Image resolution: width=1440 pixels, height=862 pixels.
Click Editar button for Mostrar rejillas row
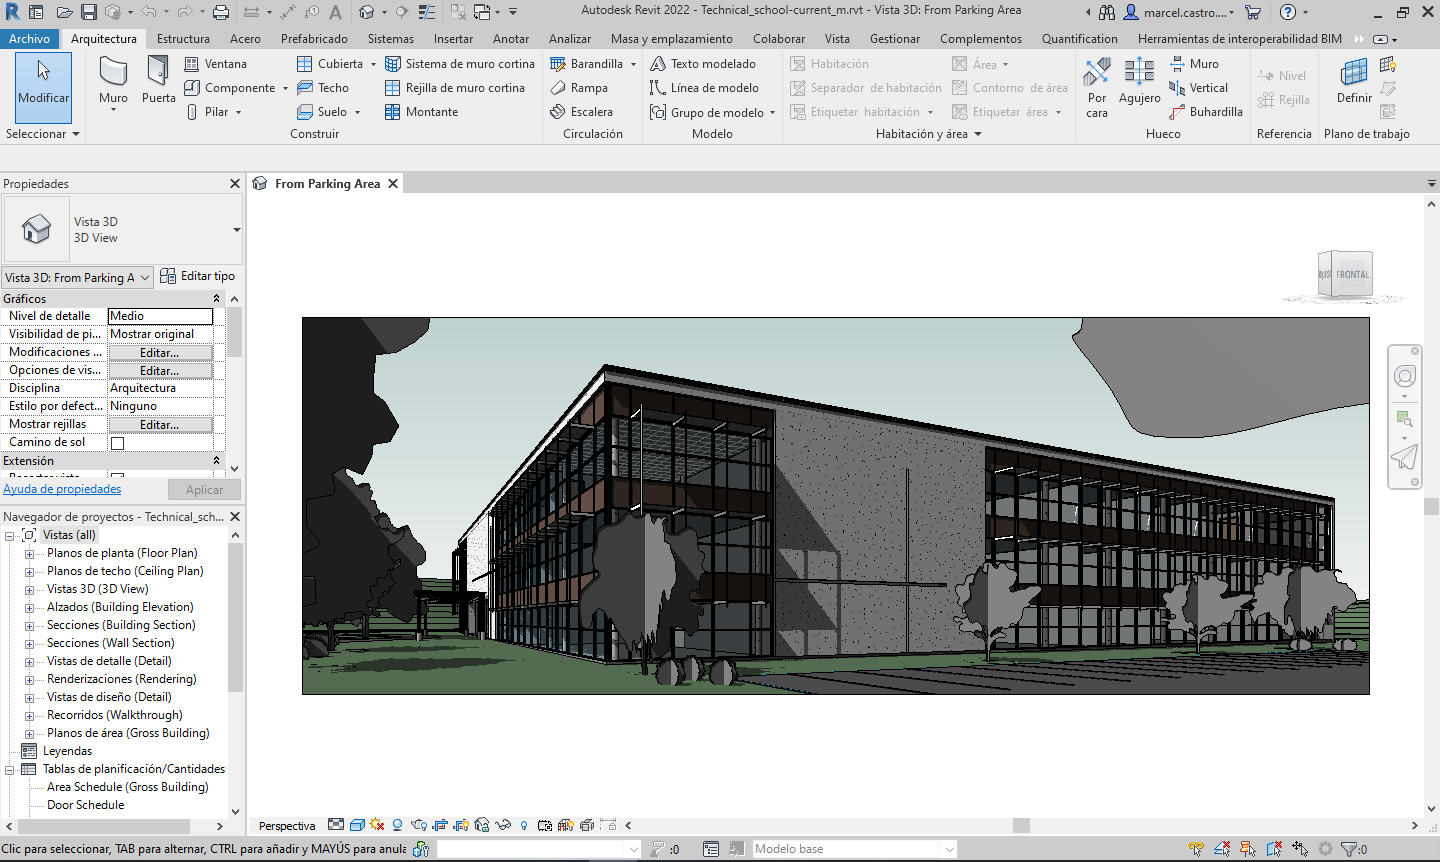pyautogui.click(x=160, y=424)
